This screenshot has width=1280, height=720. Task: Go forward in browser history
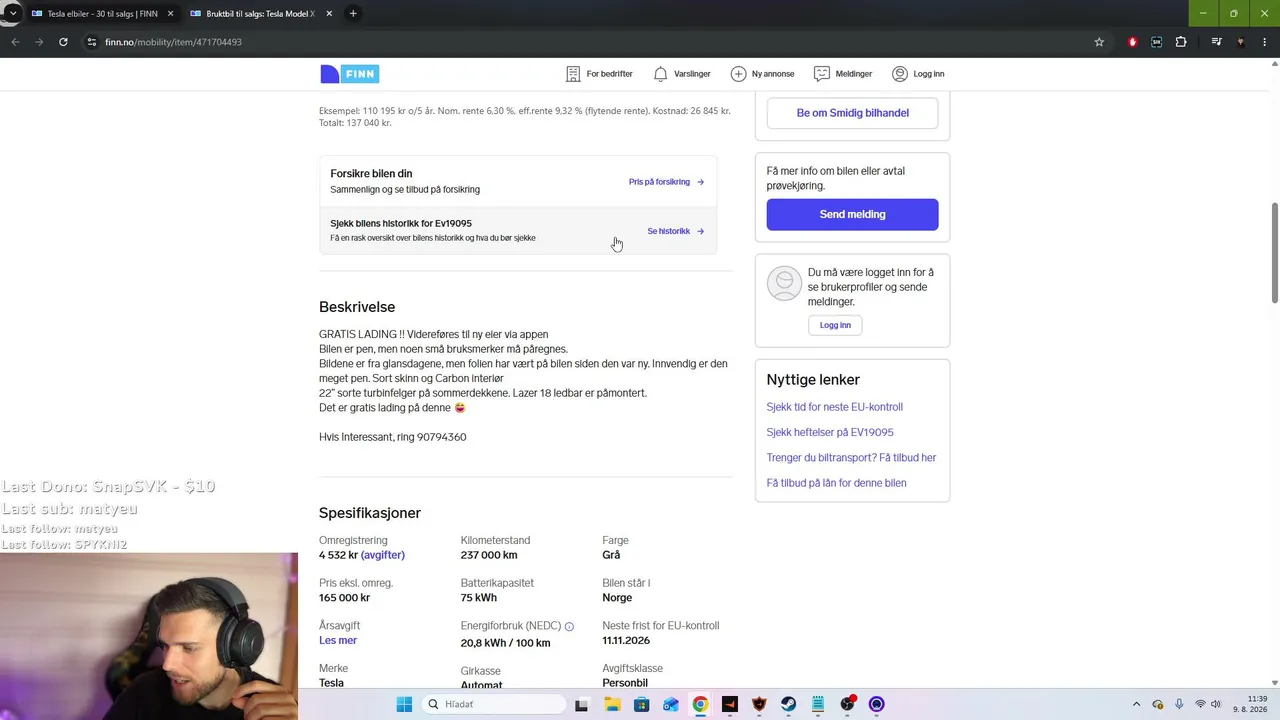(39, 42)
